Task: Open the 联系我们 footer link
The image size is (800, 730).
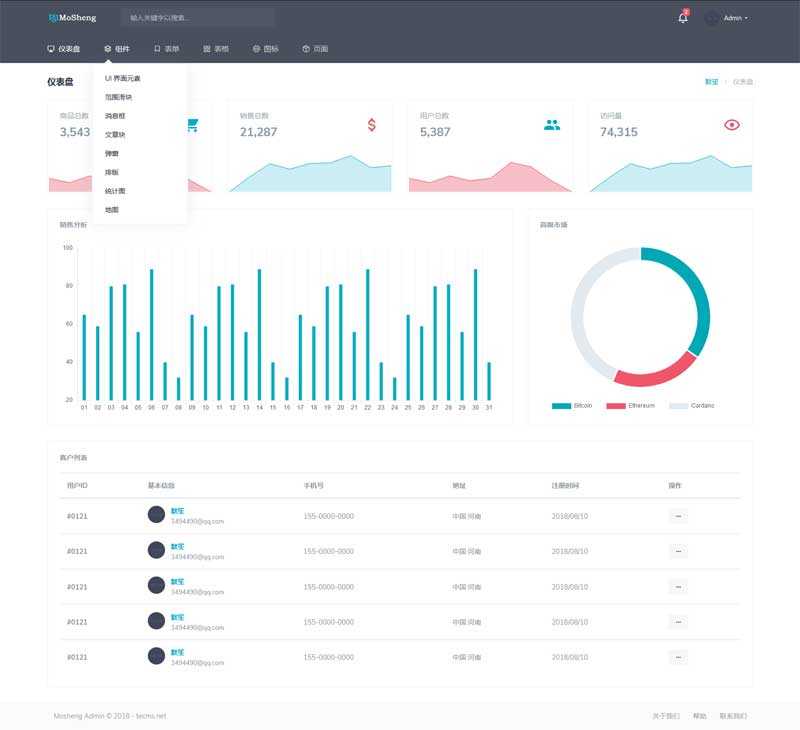Action: 733,716
